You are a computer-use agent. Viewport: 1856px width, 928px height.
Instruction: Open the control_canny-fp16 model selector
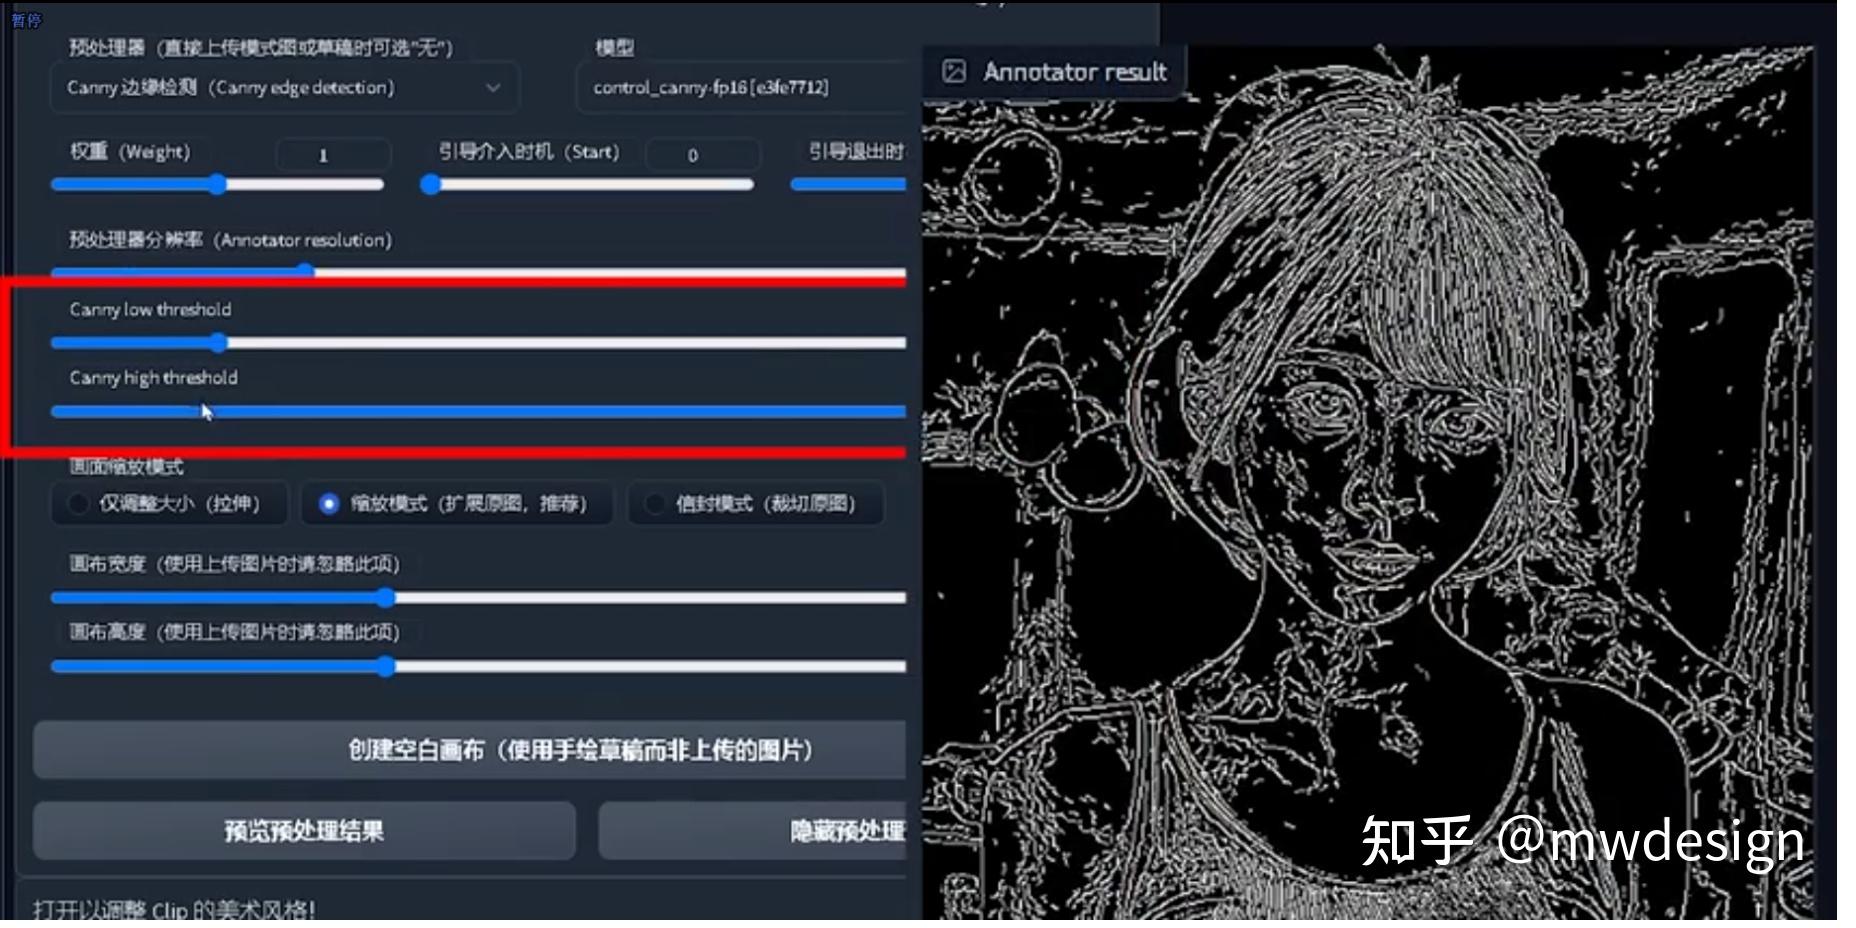pos(740,87)
